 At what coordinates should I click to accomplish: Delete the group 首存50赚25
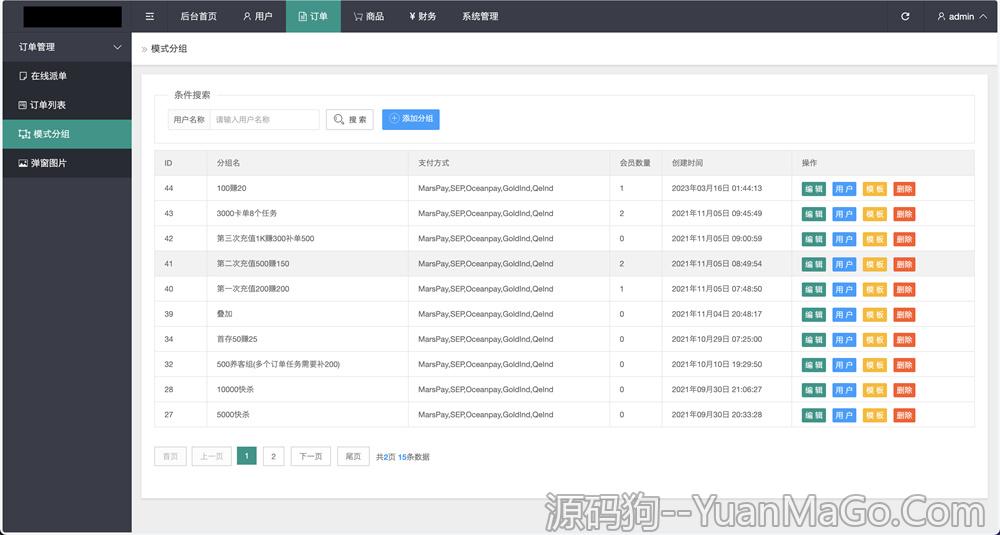pos(904,340)
